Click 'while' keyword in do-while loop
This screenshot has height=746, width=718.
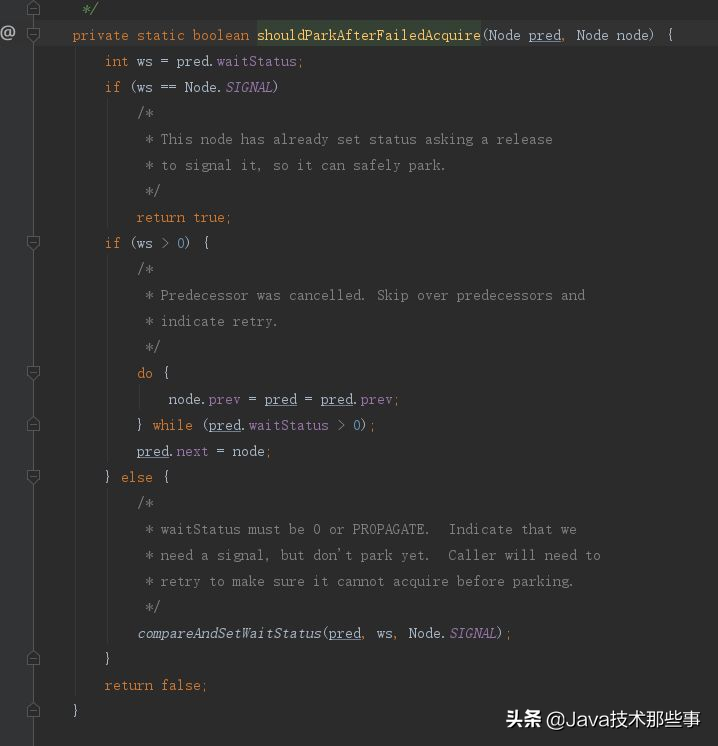point(173,425)
